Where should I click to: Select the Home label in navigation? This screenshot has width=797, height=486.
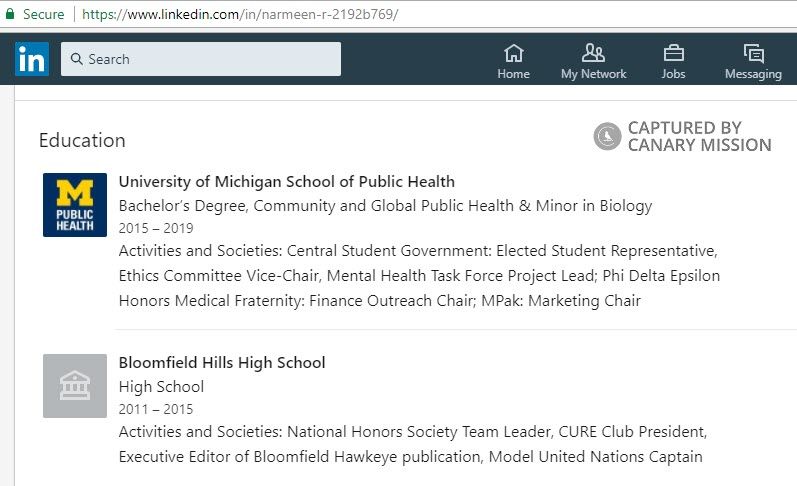[x=513, y=74]
